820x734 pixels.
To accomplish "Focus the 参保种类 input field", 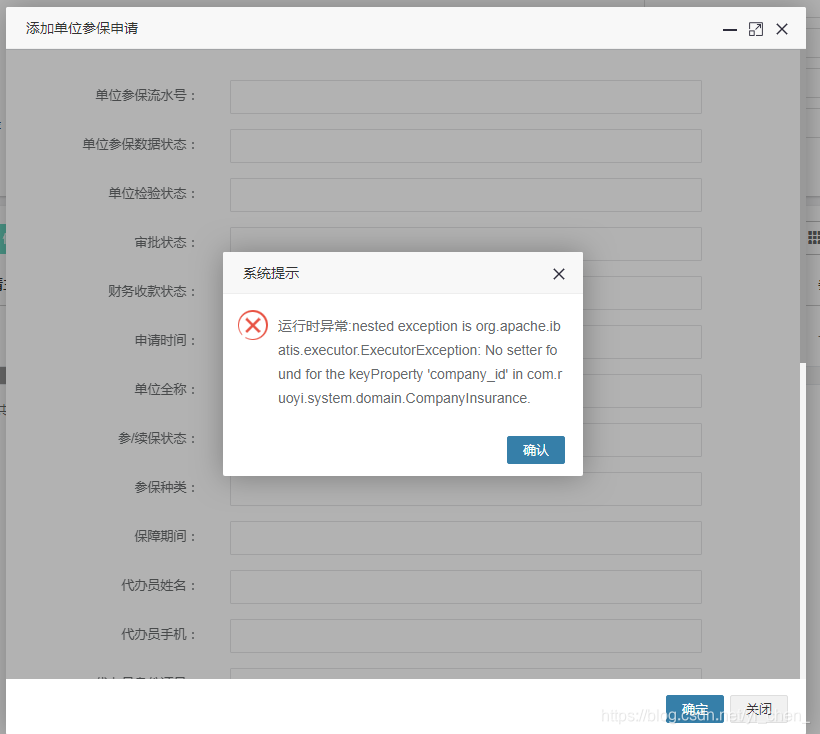I will (465, 490).
